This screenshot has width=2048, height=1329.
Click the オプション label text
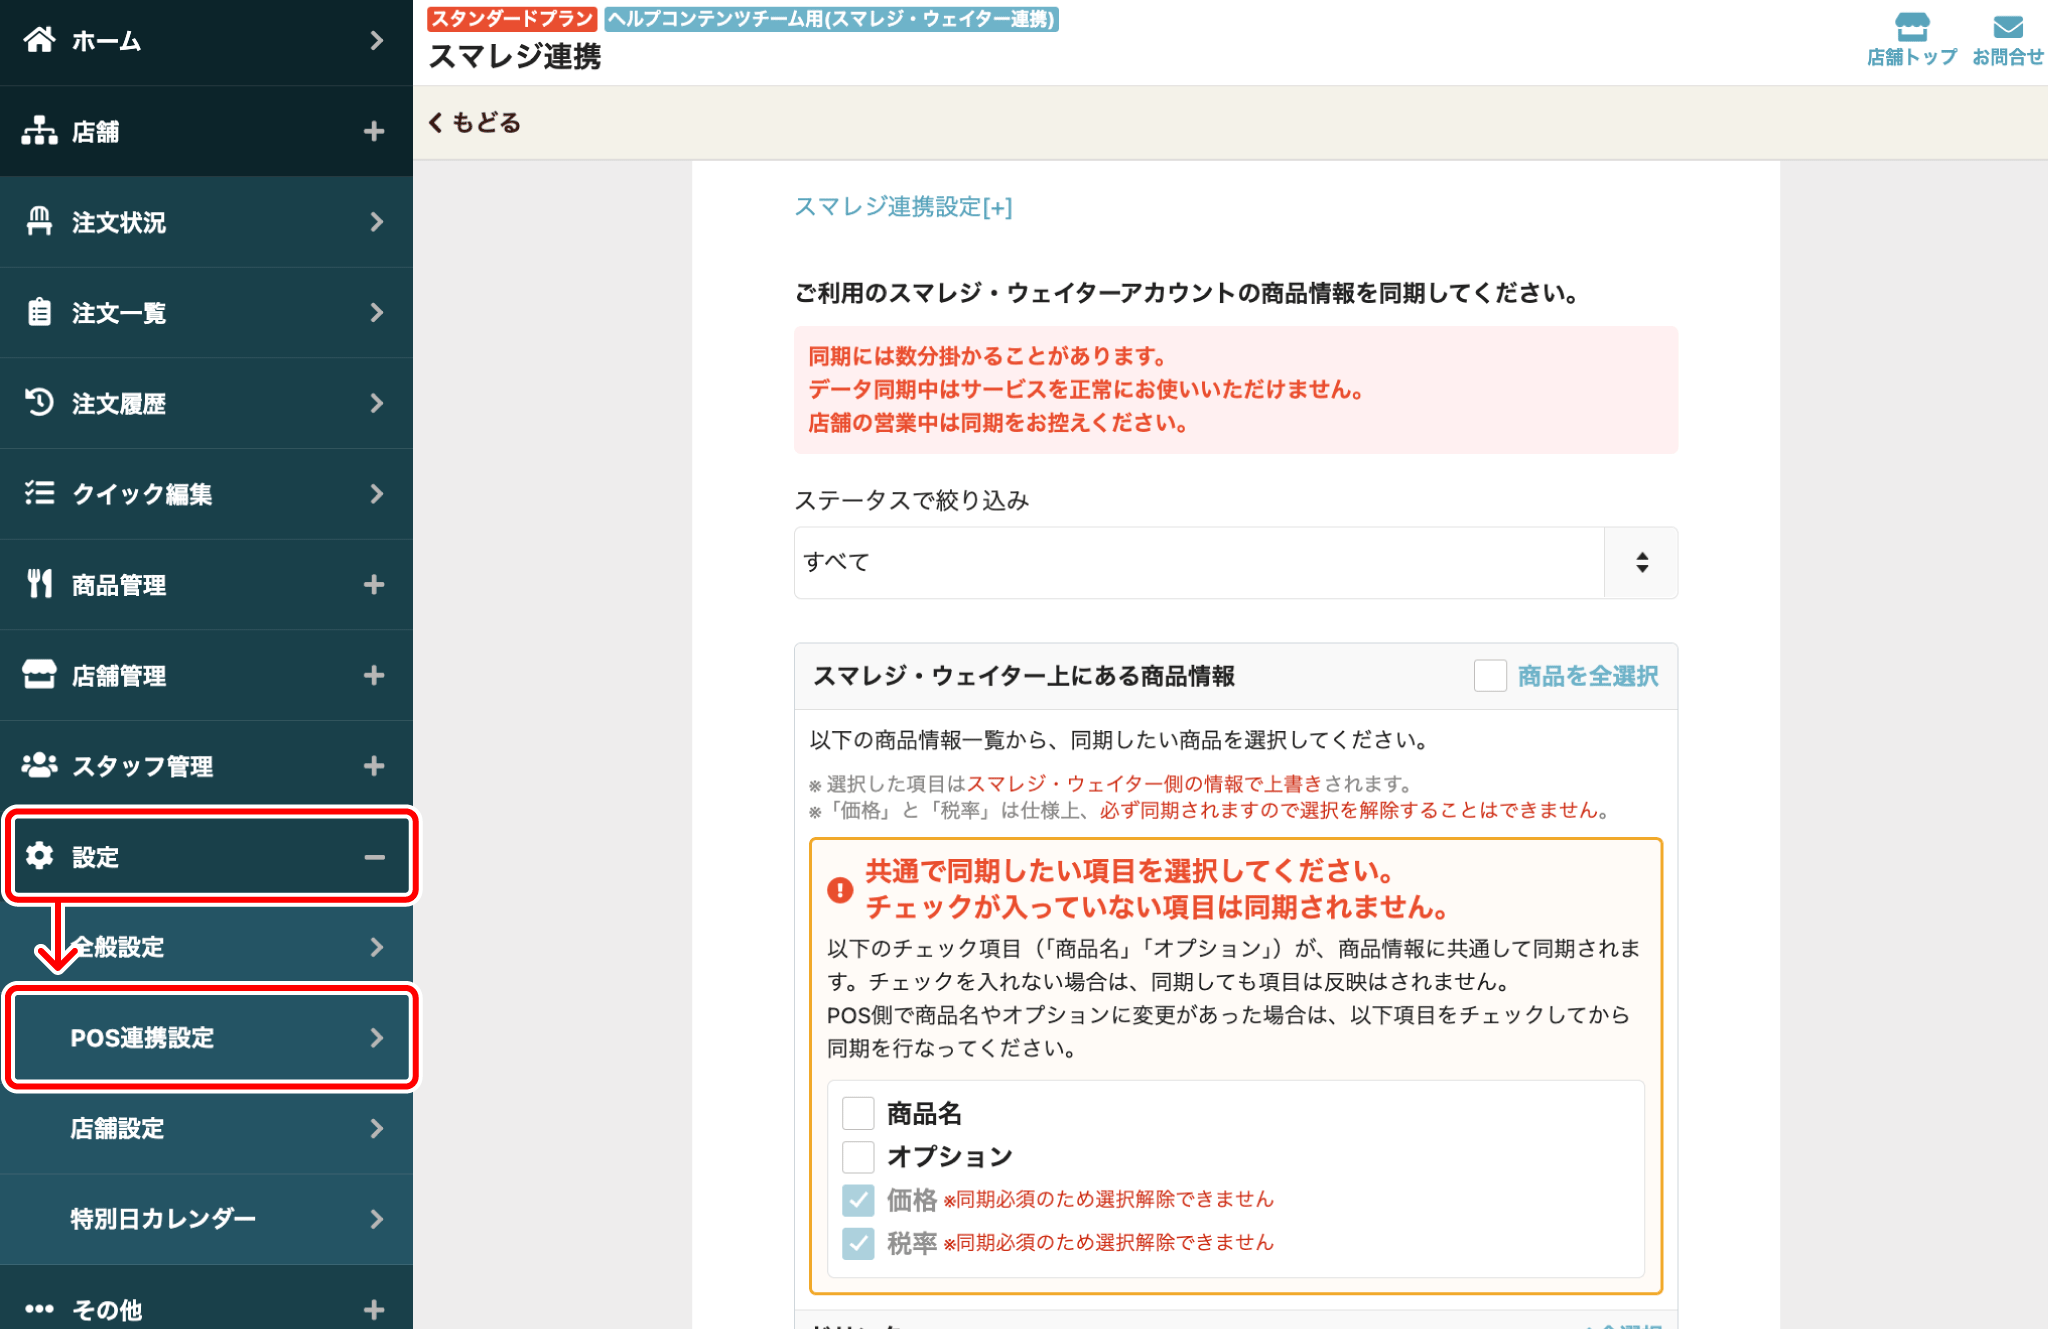pyautogui.click(x=949, y=1157)
